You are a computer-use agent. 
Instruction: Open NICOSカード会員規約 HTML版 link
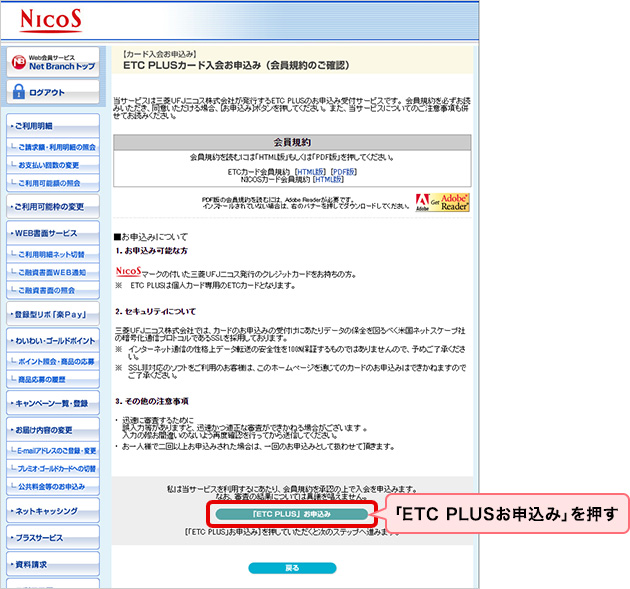pos(328,180)
